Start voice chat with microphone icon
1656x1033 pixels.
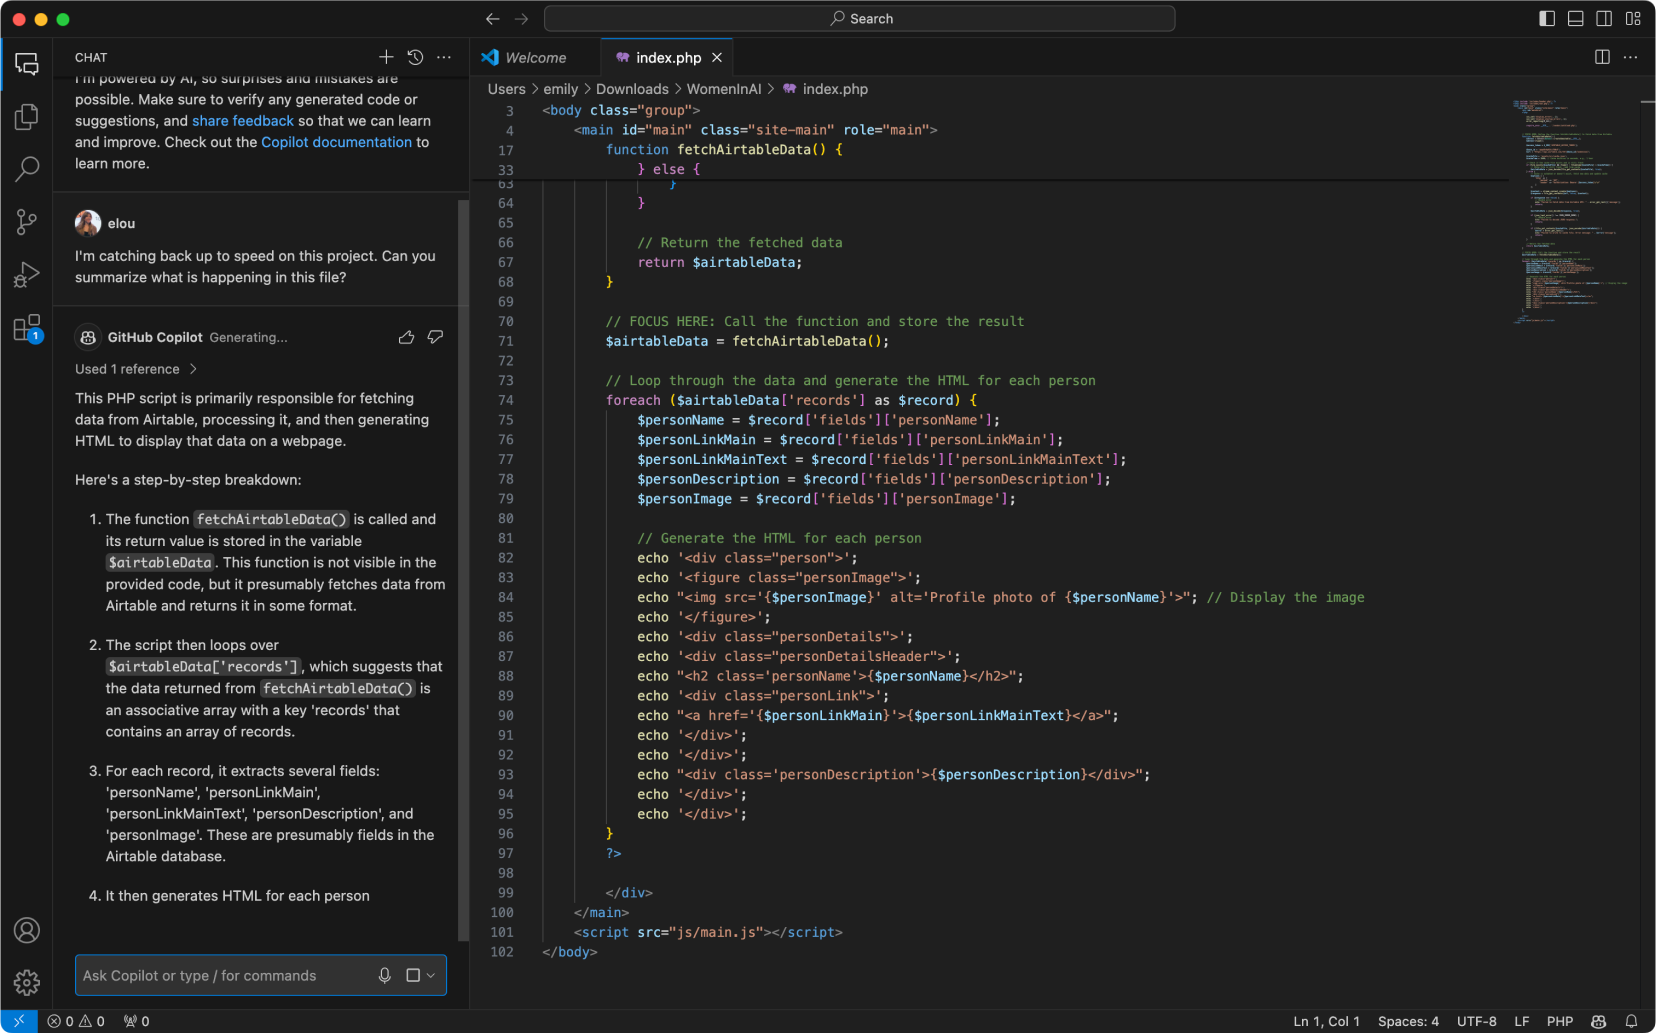pos(384,976)
